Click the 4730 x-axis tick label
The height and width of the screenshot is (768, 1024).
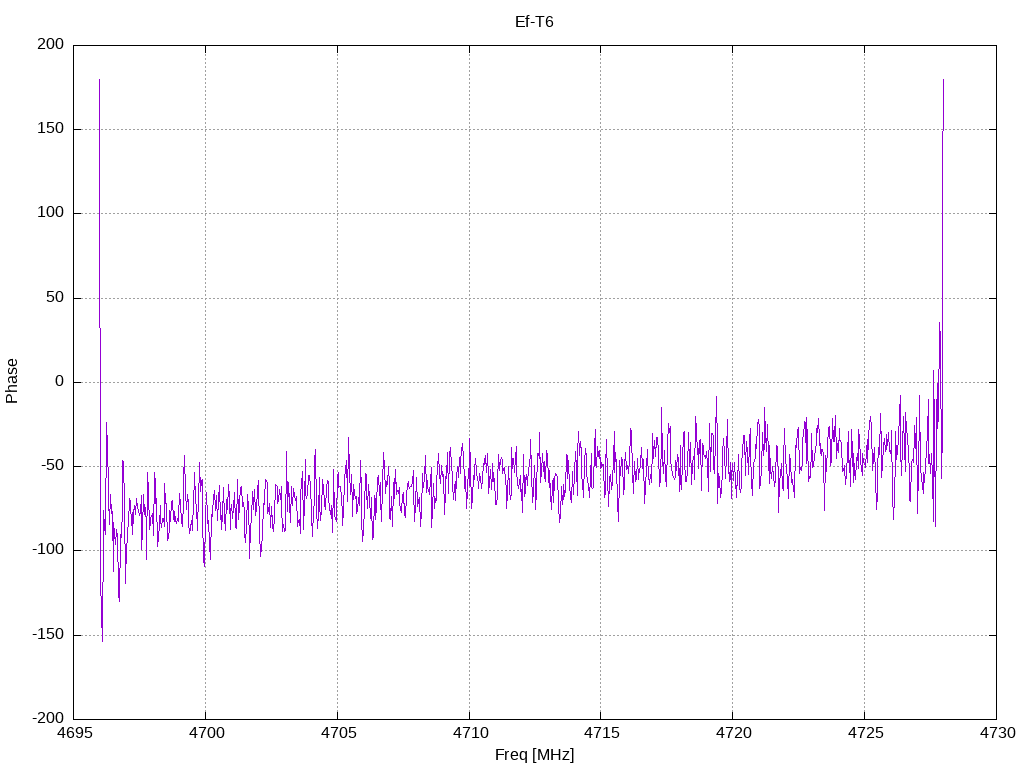tap(995, 734)
